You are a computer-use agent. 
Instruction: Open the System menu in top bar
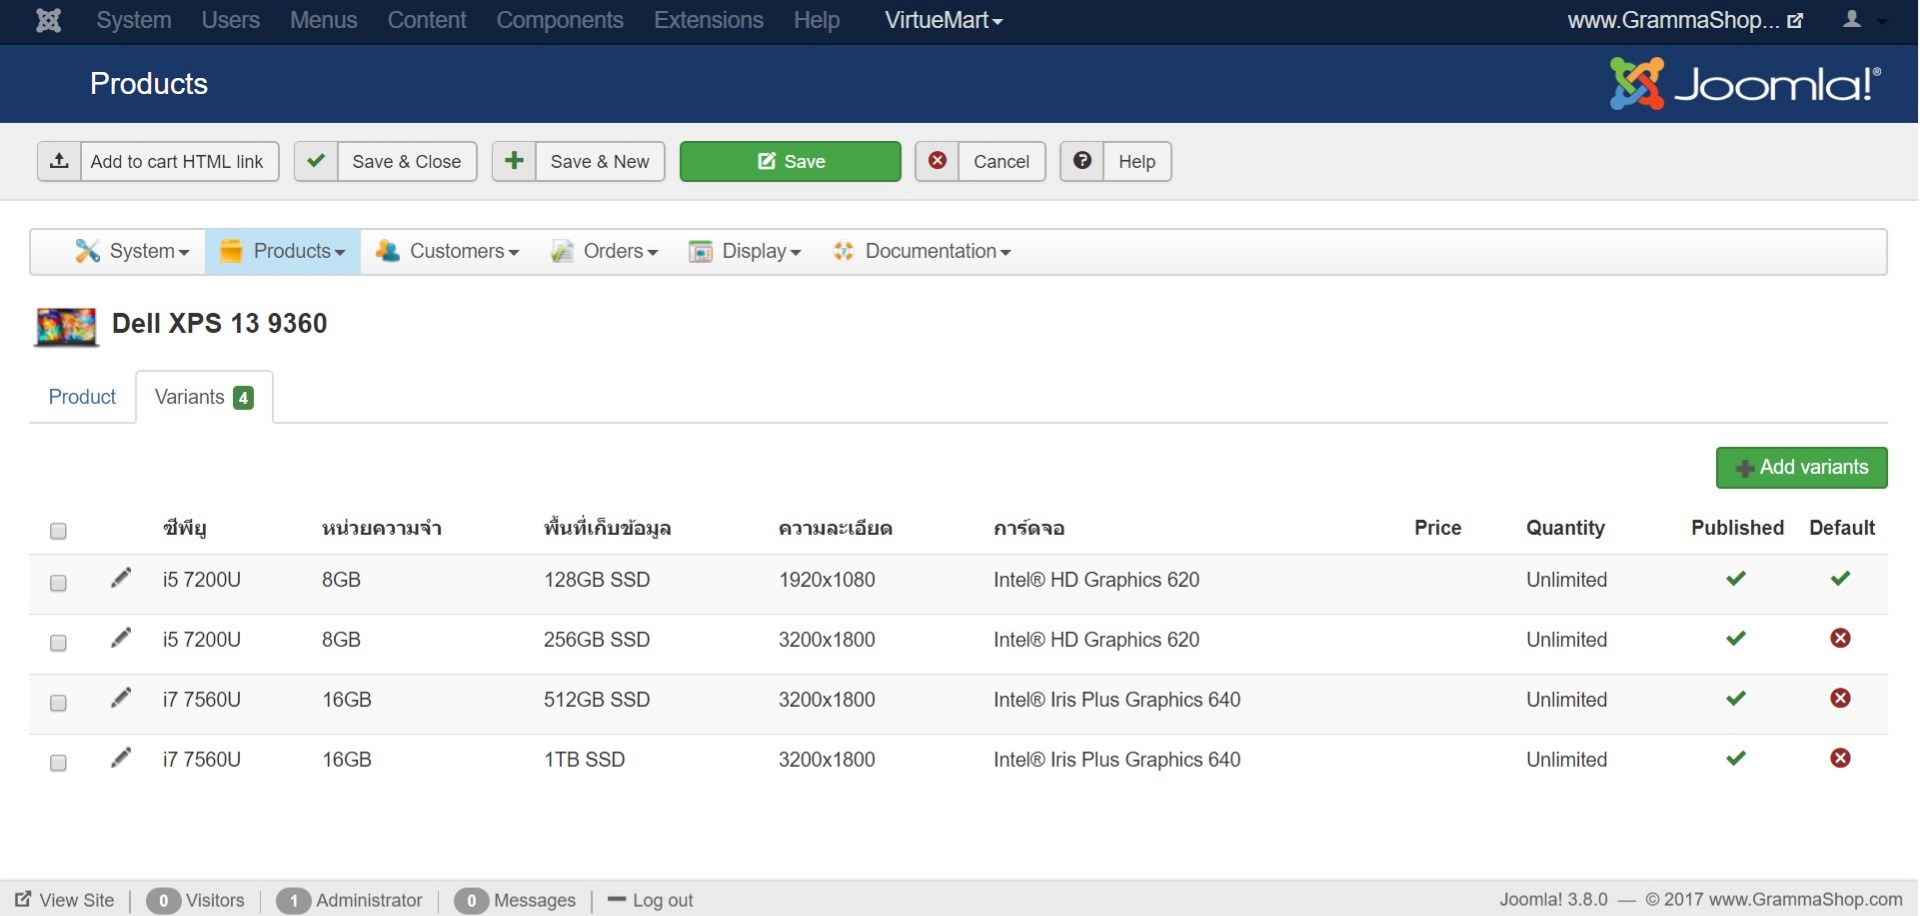pyautogui.click(x=134, y=20)
